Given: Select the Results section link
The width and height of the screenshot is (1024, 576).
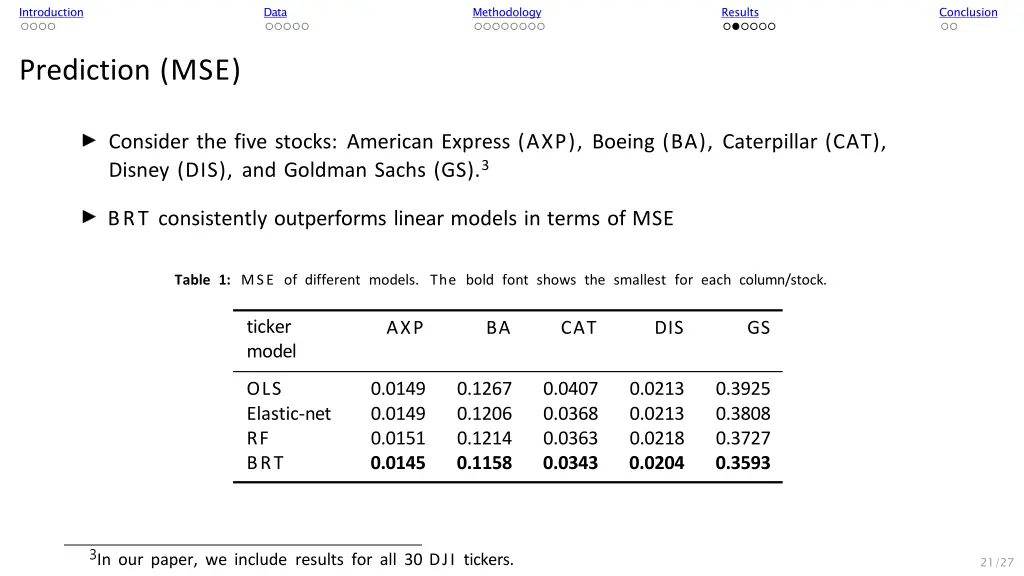Looking at the screenshot, I should (x=740, y=12).
